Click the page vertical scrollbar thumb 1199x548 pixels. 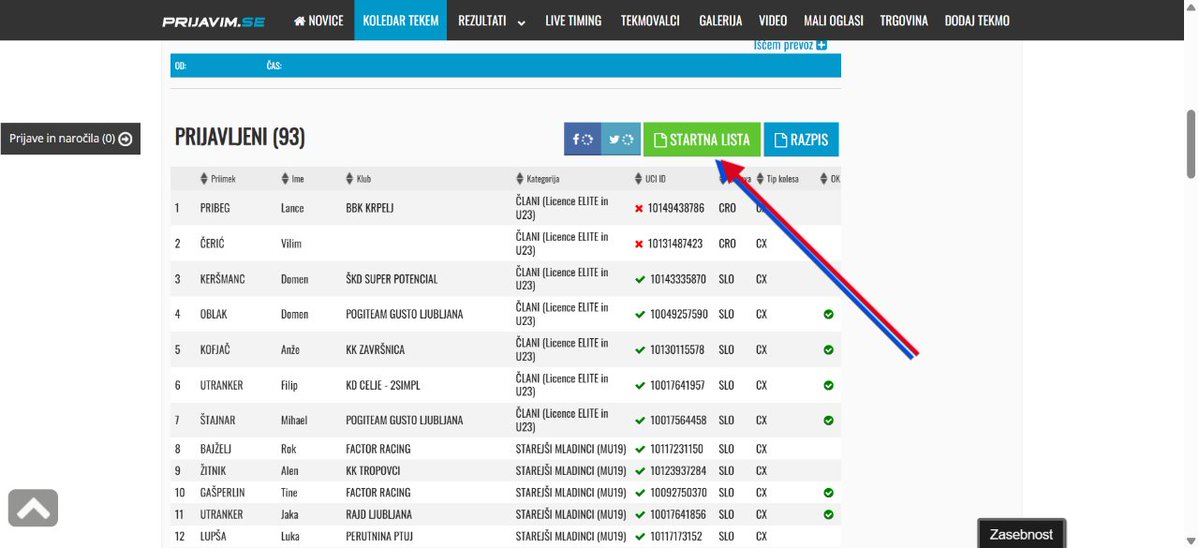pos(1191,144)
